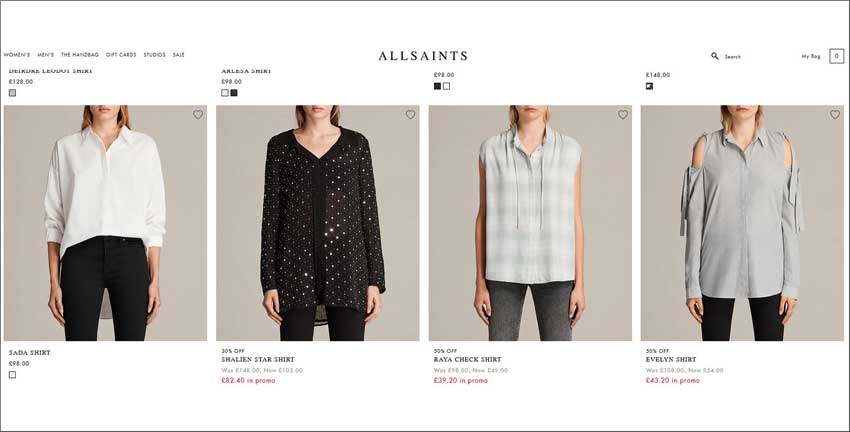Save Evelyn Shirt using its heart icon
Viewport: 850px width, 432px height.
click(x=835, y=114)
